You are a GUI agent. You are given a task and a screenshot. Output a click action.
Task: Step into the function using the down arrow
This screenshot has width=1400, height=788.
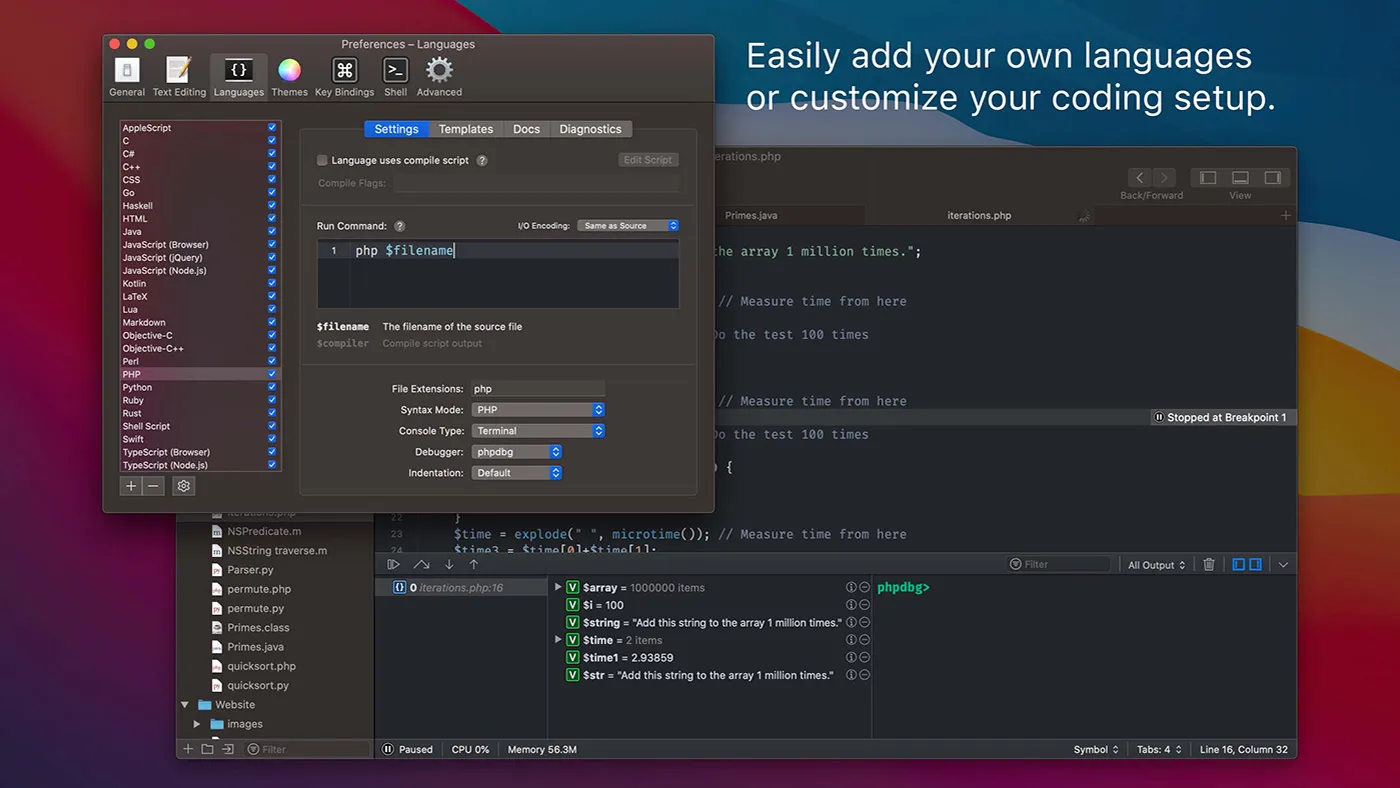click(x=448, y=564)
